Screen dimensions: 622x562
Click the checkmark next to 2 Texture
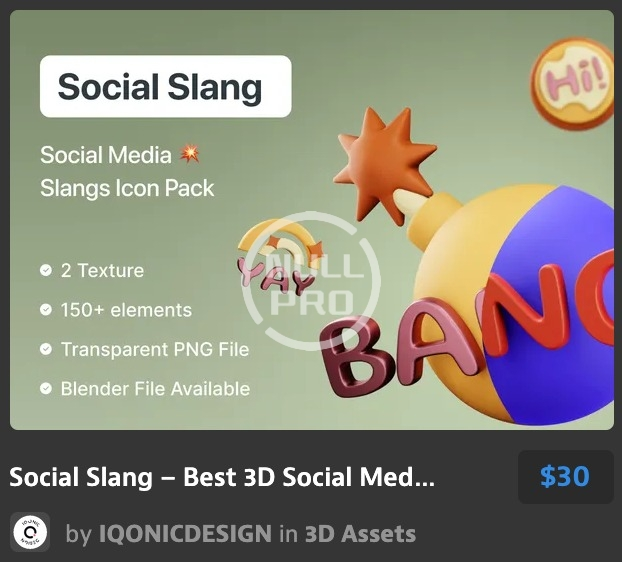click(x=46, y=270)
